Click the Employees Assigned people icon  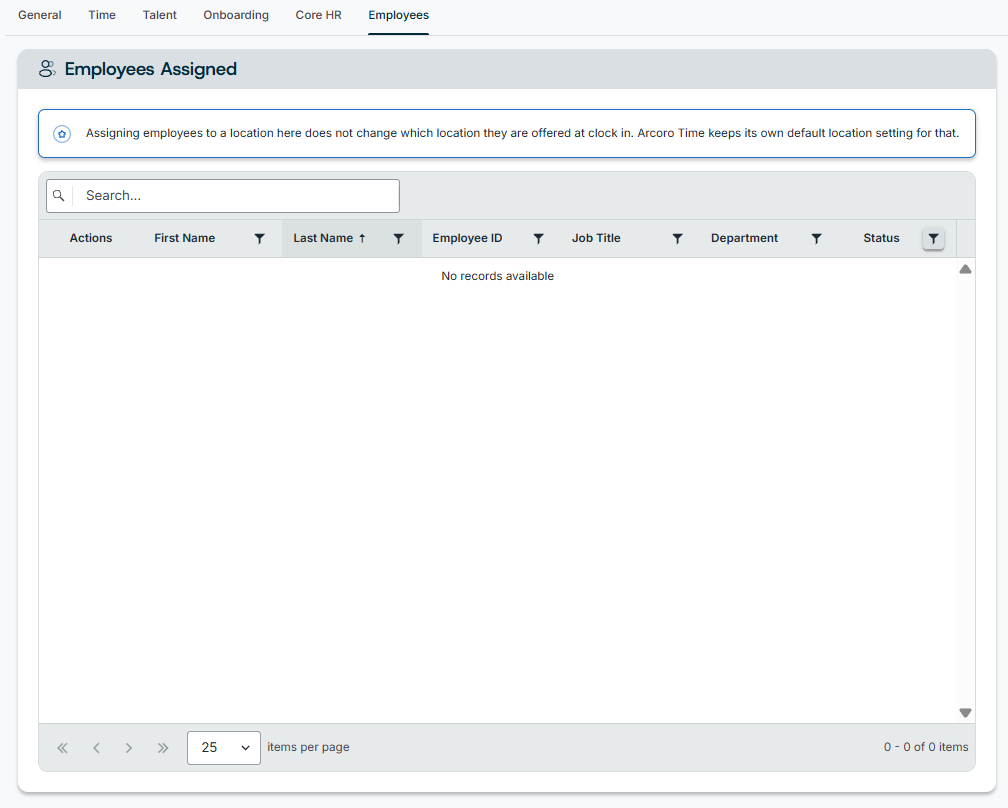click(47, 69)
